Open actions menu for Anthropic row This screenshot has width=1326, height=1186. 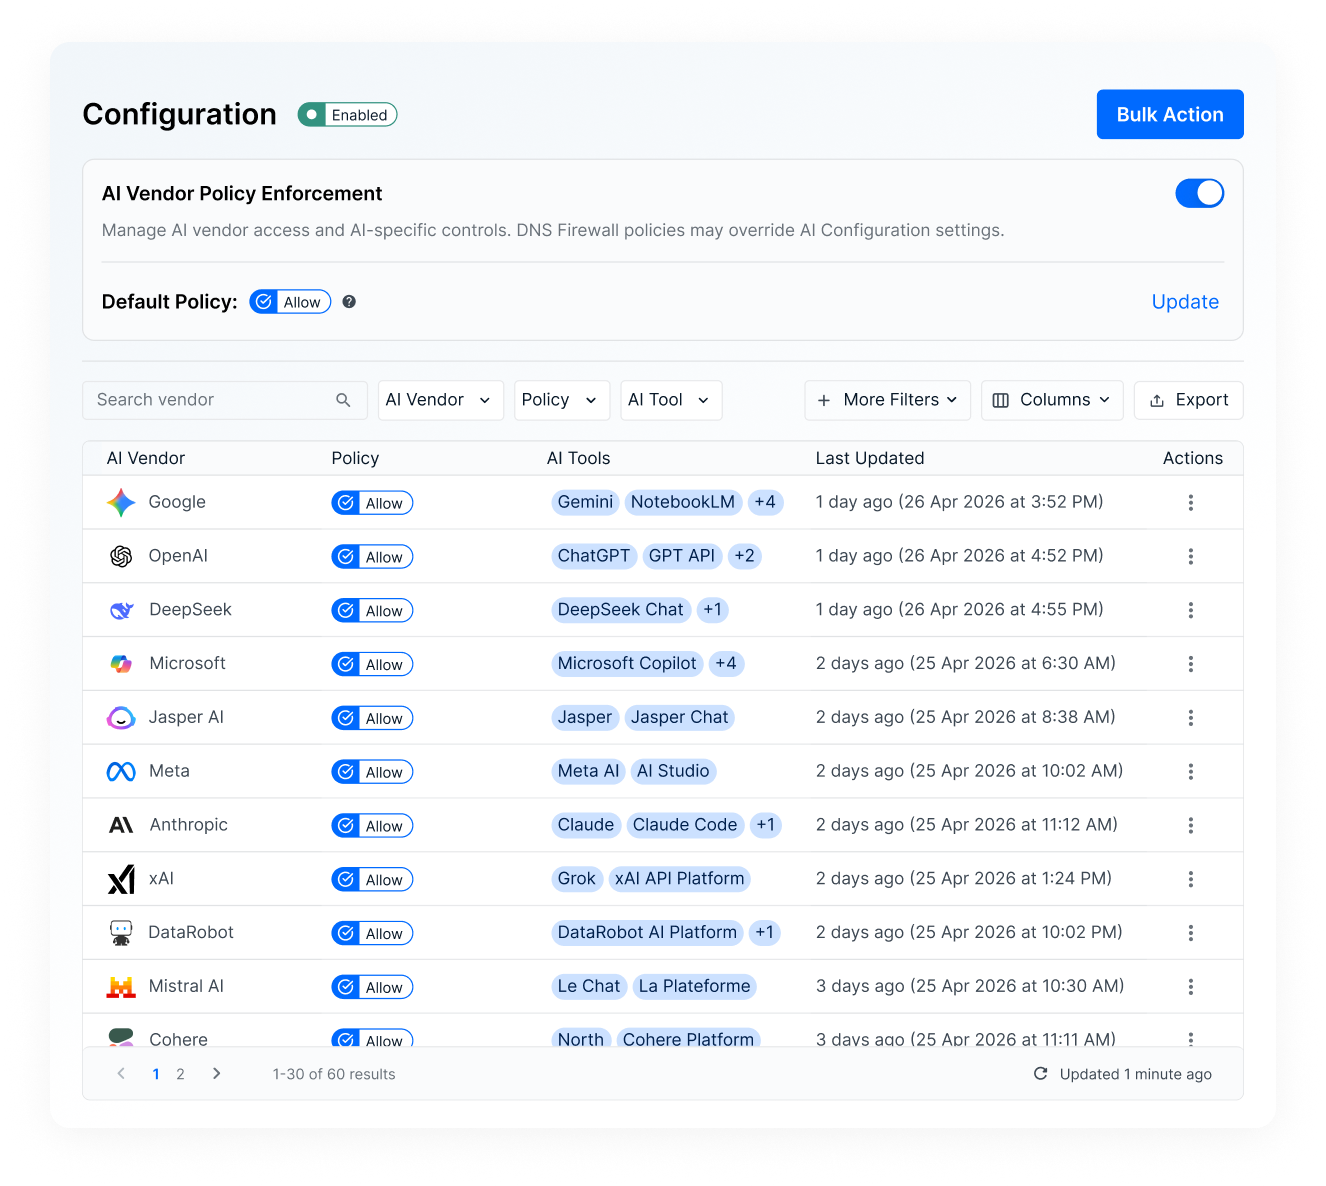(x=1190, y=826)
